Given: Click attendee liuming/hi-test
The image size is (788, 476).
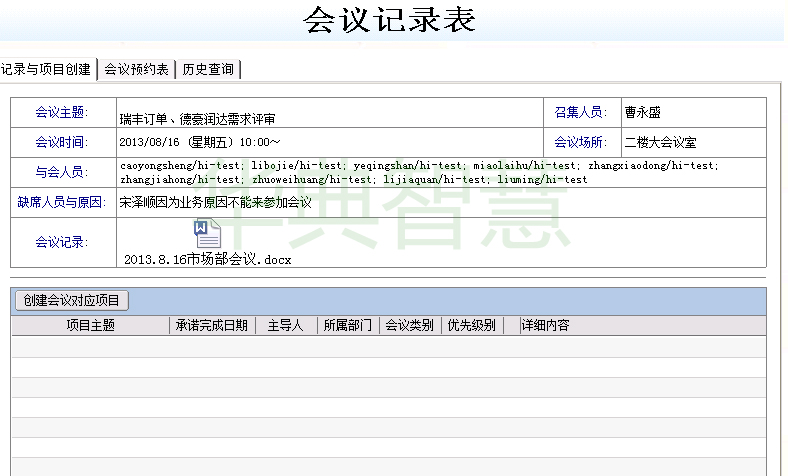Looking at the screenshot, I should [542, 179].
